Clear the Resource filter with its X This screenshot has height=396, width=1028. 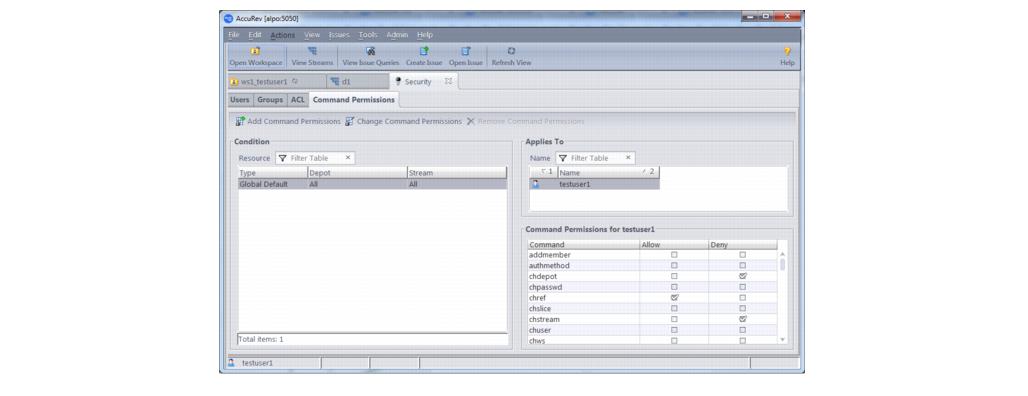347,158
